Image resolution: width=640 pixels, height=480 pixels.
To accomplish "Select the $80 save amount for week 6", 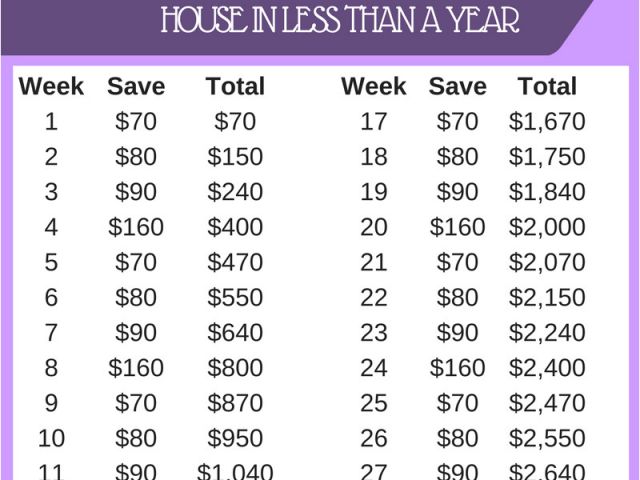I will click(136, 298).
